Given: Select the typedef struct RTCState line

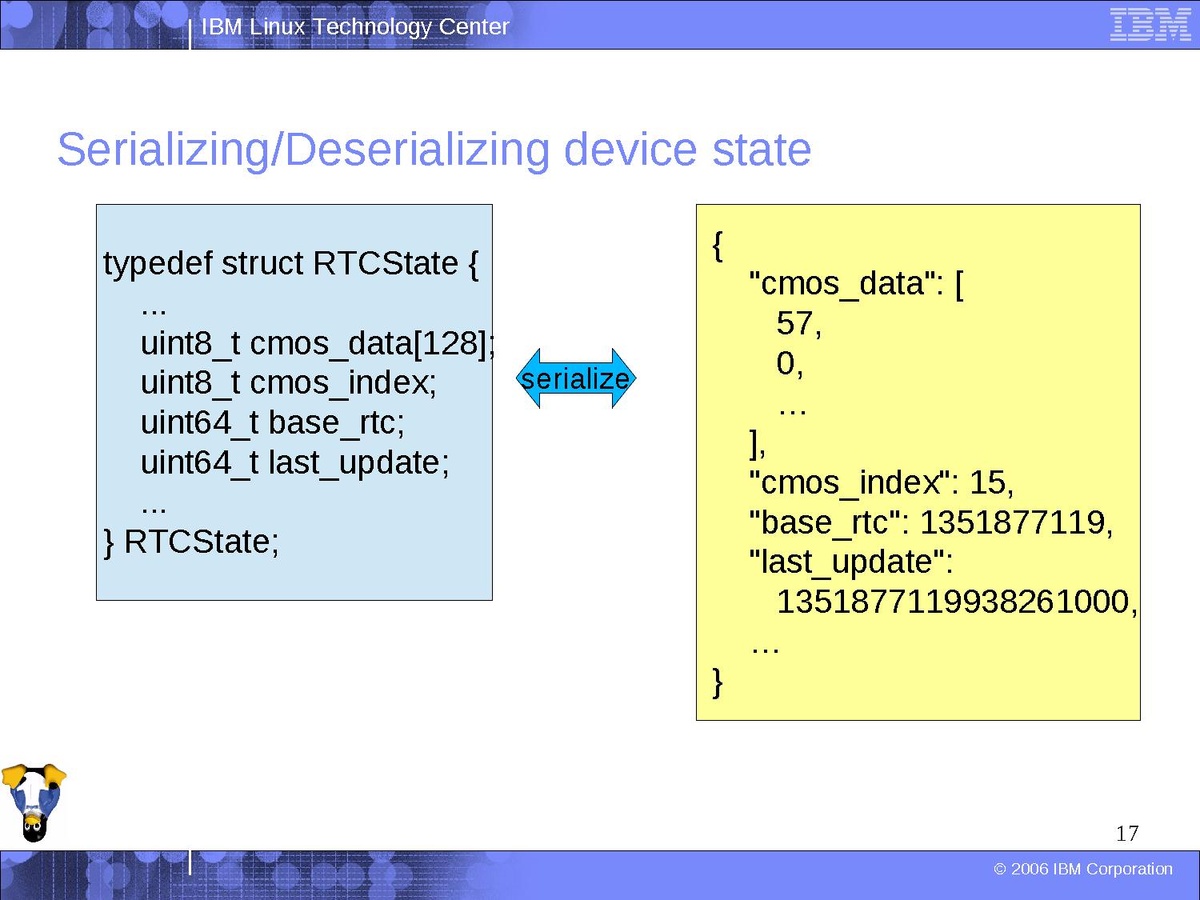Looking at the screenshot, I should click(x=291, y=264).
